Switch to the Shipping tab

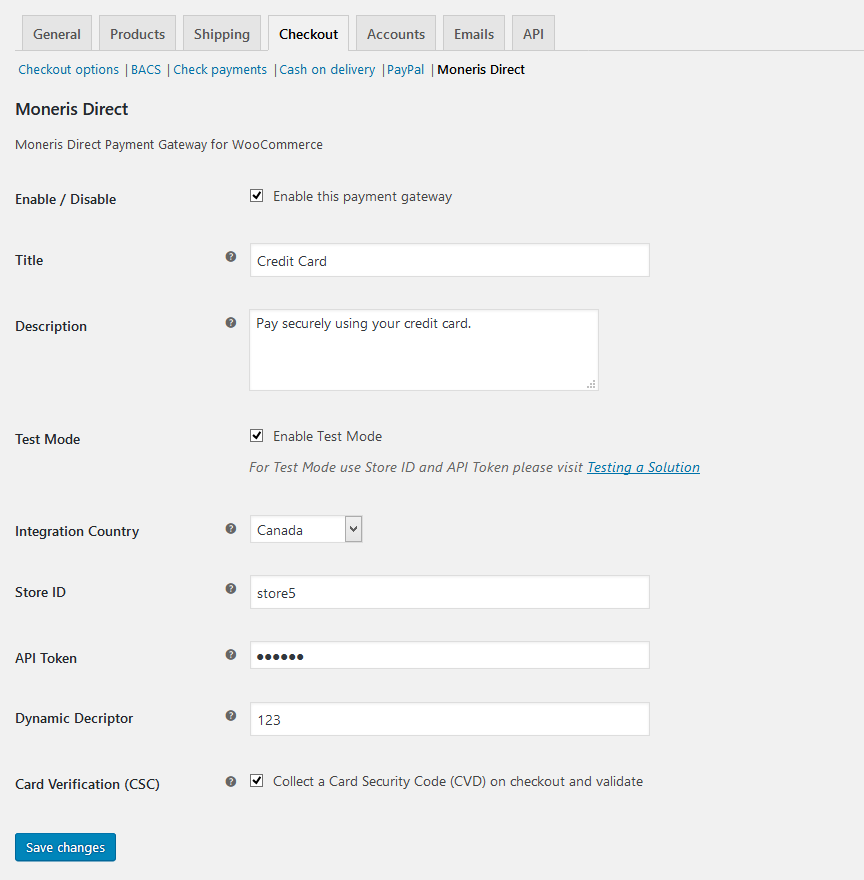pyautogui.click(x=222, y=34)
